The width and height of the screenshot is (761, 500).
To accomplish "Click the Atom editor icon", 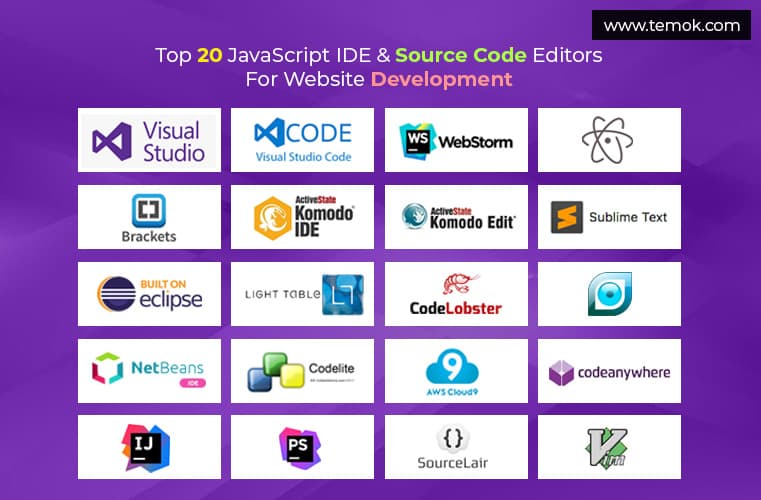I will (608, 140).
